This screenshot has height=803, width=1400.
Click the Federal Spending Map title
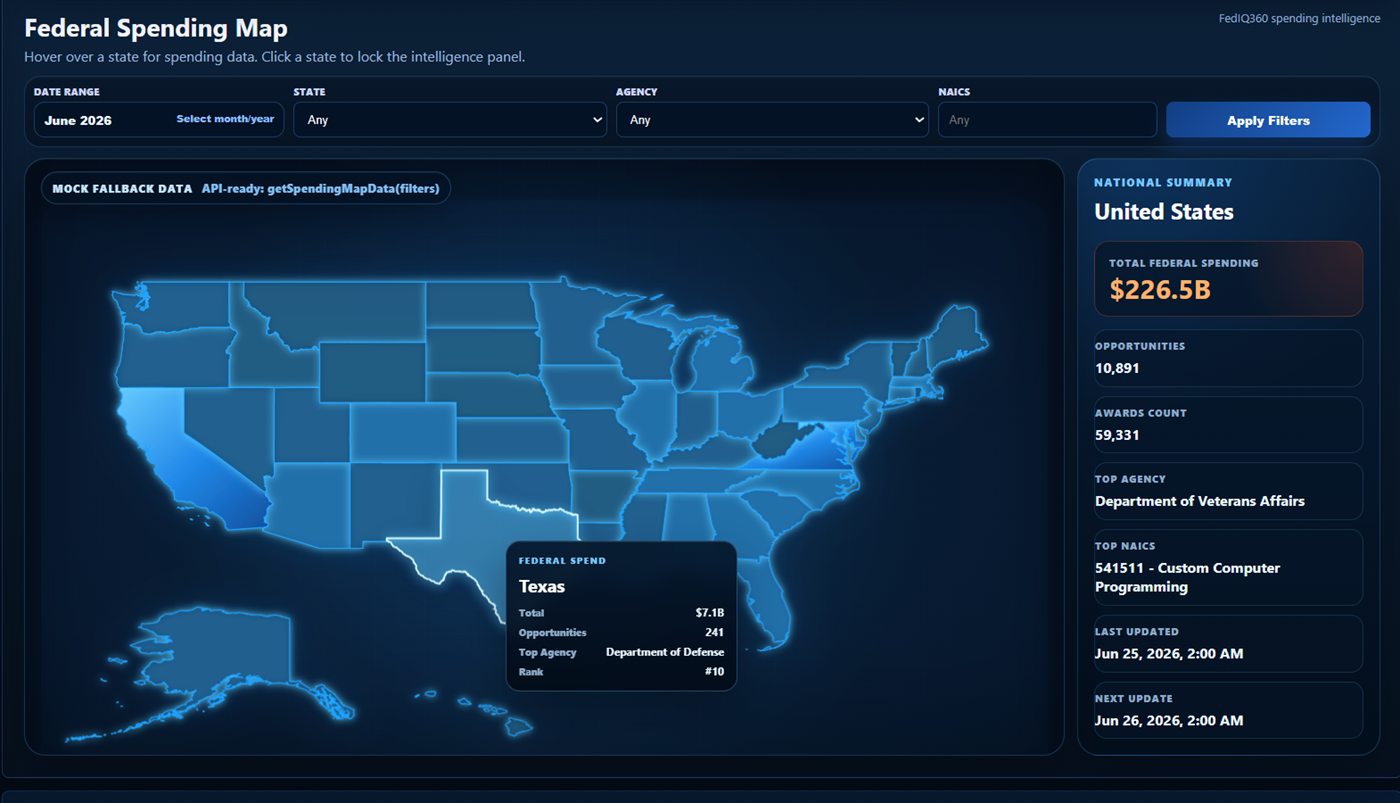pos(156,28)
